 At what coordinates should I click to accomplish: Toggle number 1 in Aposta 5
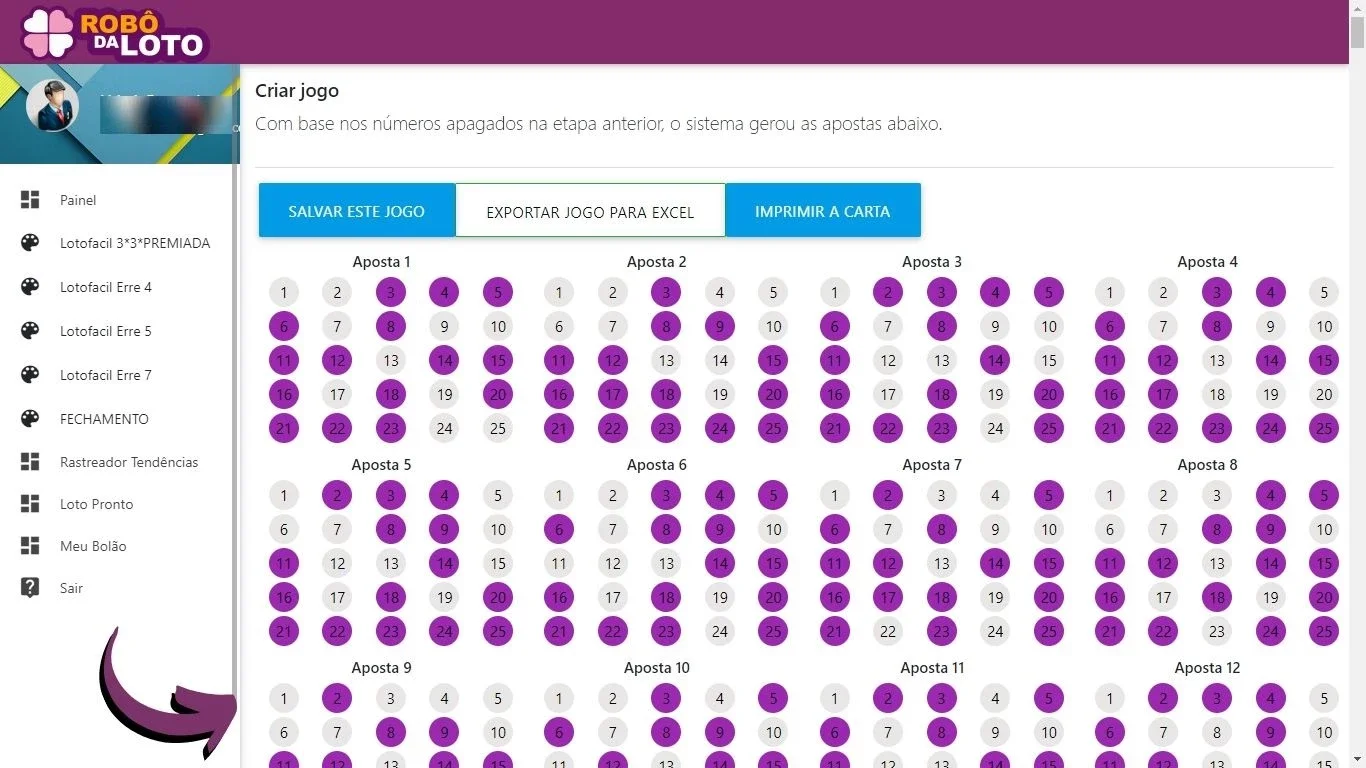click(284, 496)
